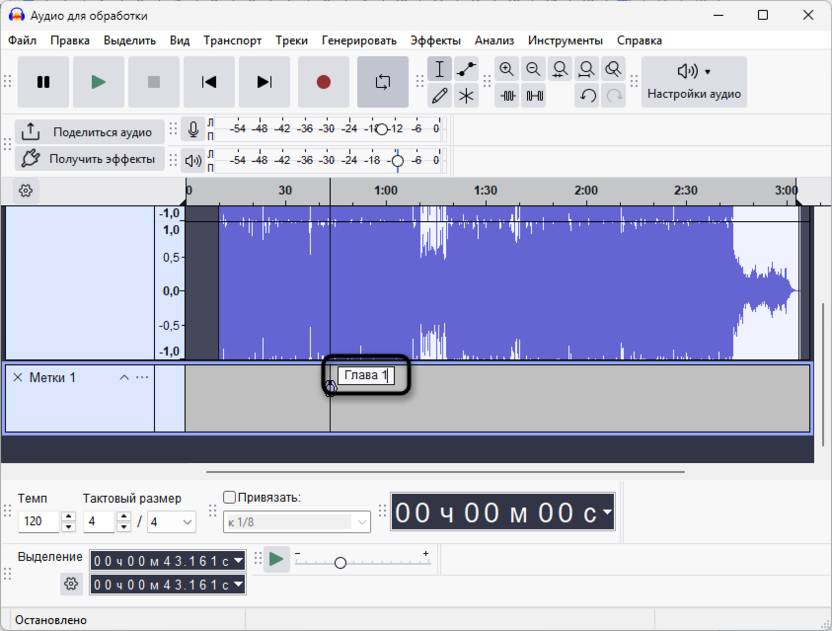Viewport: 832px width, 631px height.
Task: Select the Selection tool
Action: click(x=440, y=69)
